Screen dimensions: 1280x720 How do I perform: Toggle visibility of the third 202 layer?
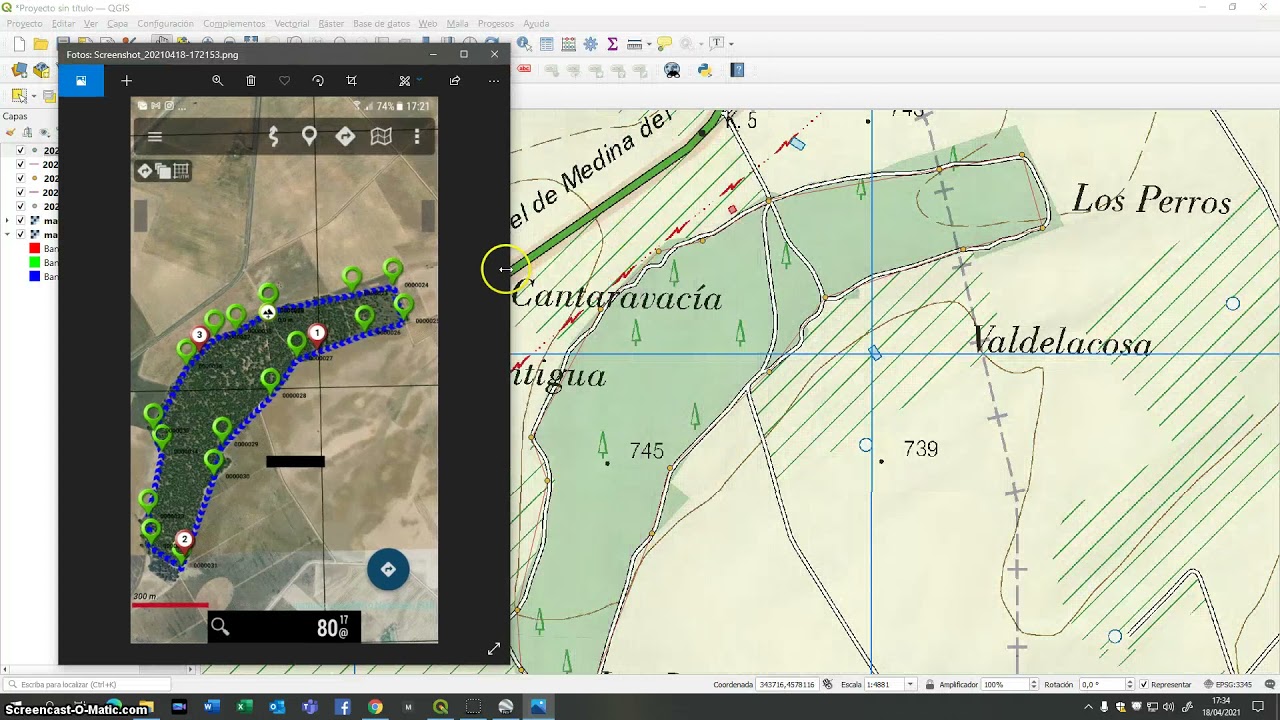[x=20, y=179]
